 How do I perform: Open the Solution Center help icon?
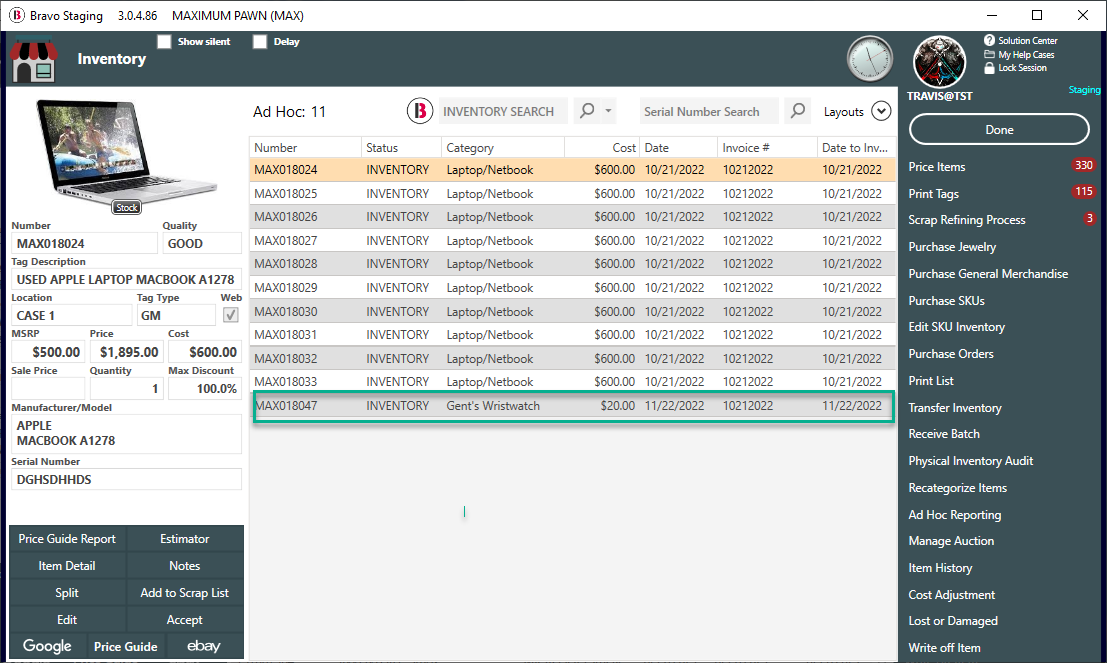(989, 40)
